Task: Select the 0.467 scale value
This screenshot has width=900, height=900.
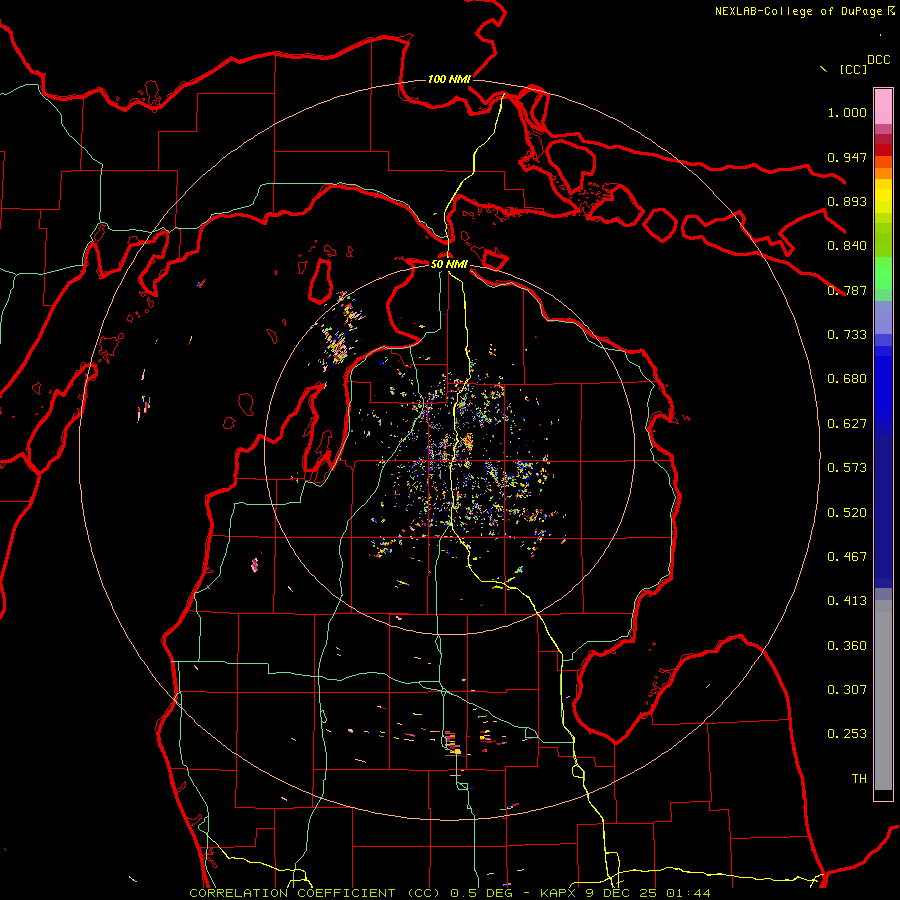Action: coord(847,557)
